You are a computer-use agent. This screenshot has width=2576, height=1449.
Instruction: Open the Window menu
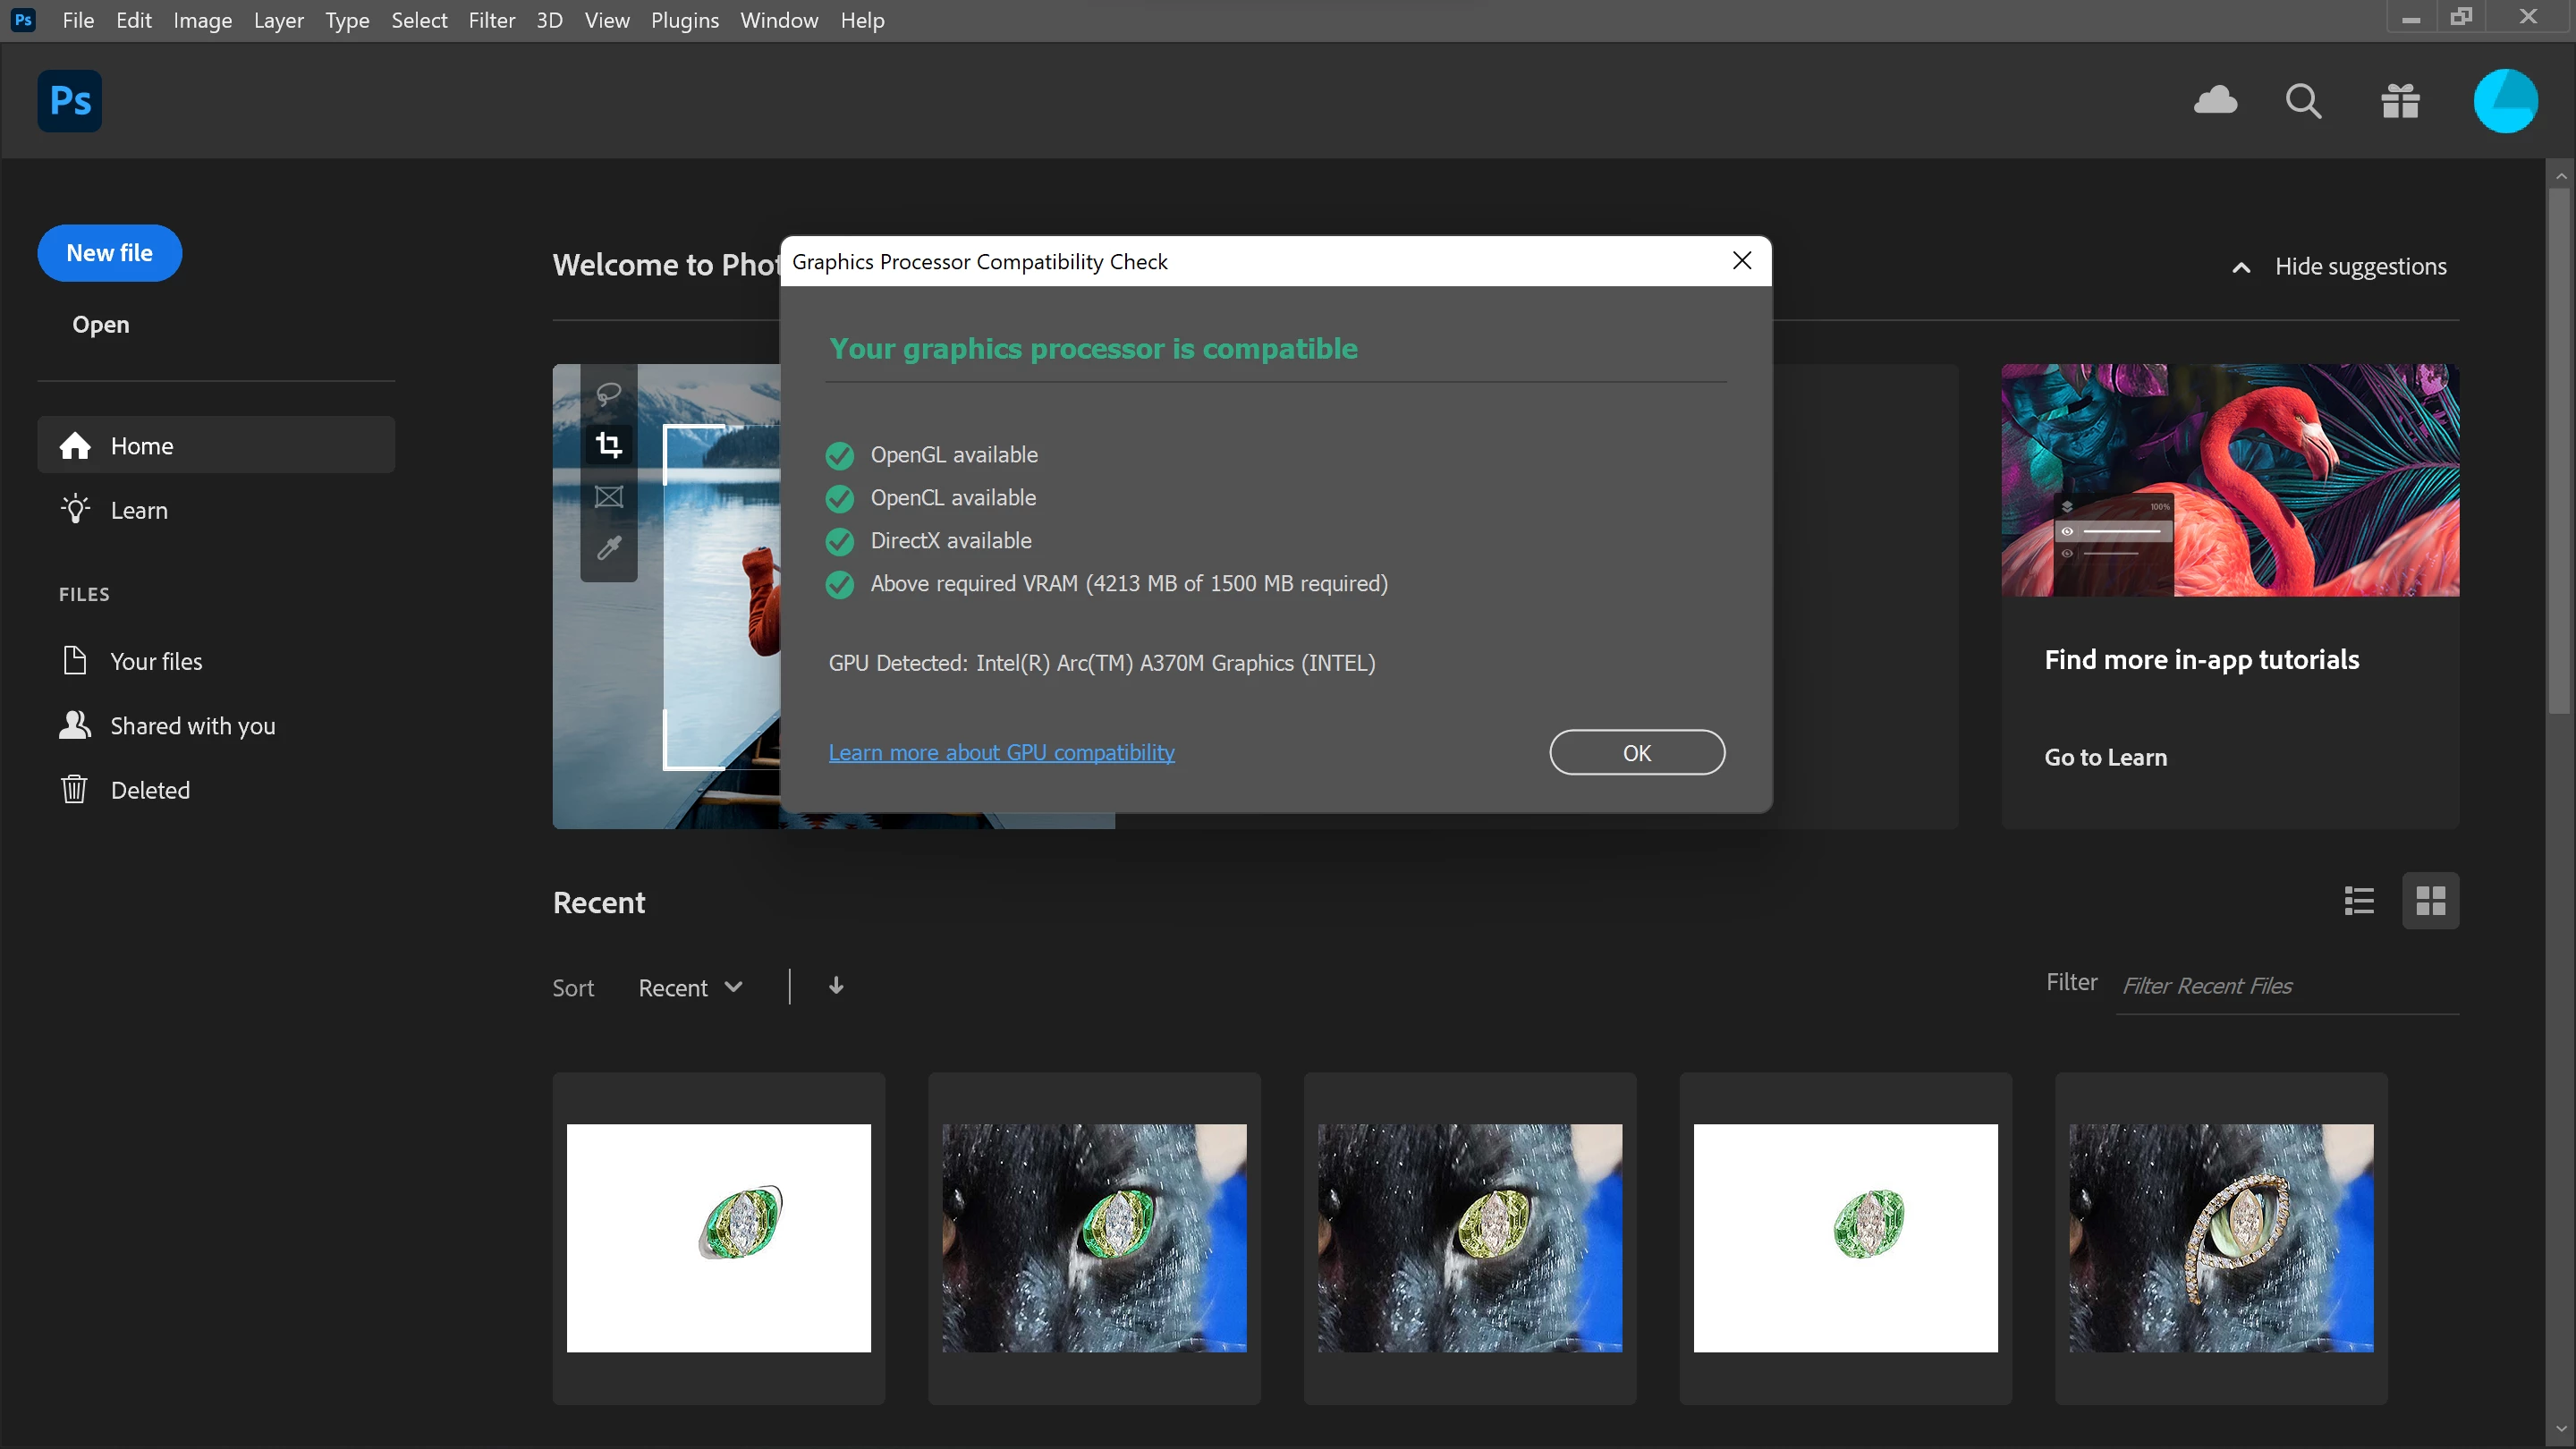click(778, 20)
